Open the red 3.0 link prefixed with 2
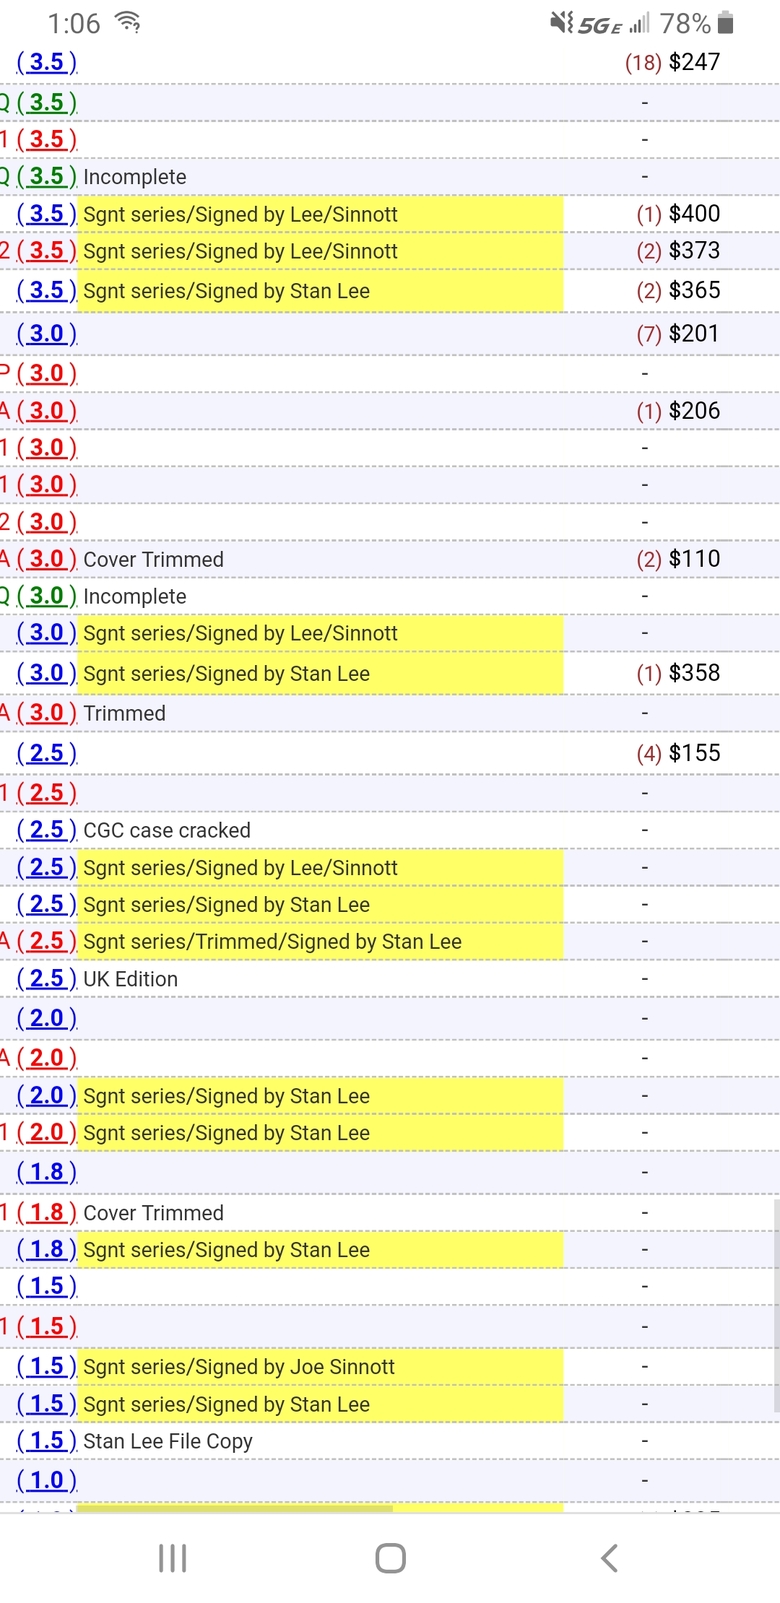Image resolution: width=780 pixels, height=1603 pixels. pyautogui.click(x=47, y=522)
